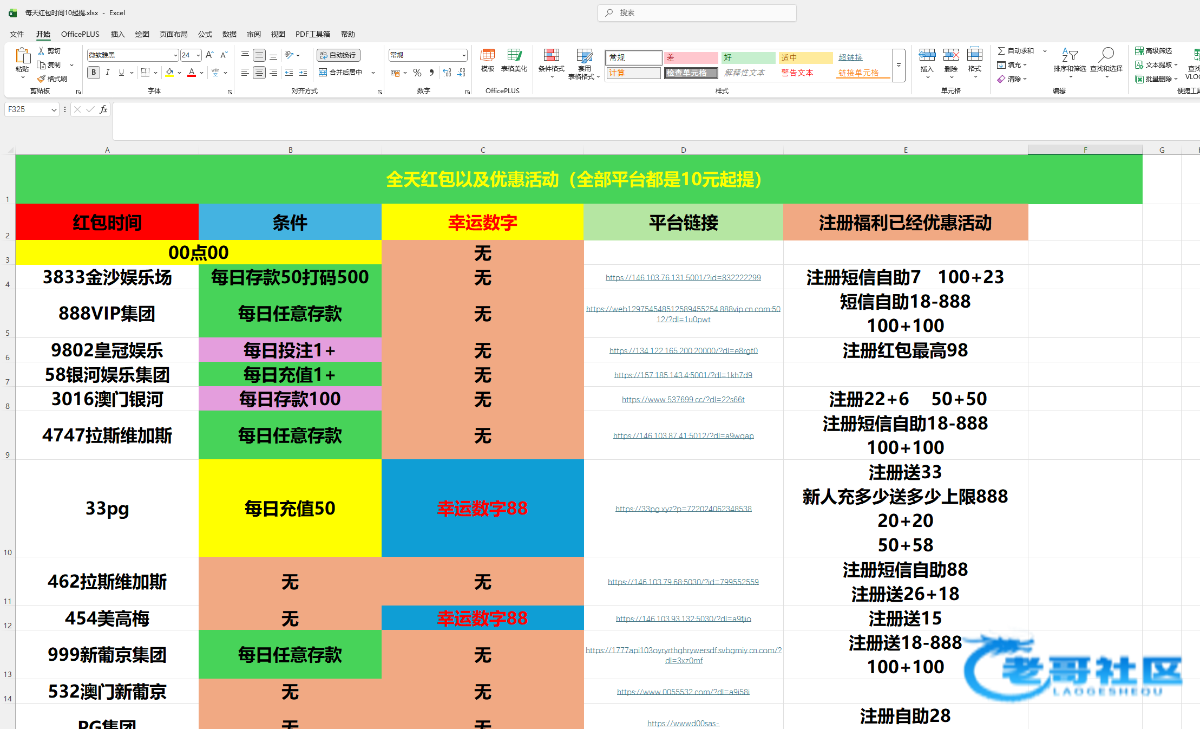Viewport: 1200px width, 729px height.
Task: Toggle Bold formatting
Action: 93,73
